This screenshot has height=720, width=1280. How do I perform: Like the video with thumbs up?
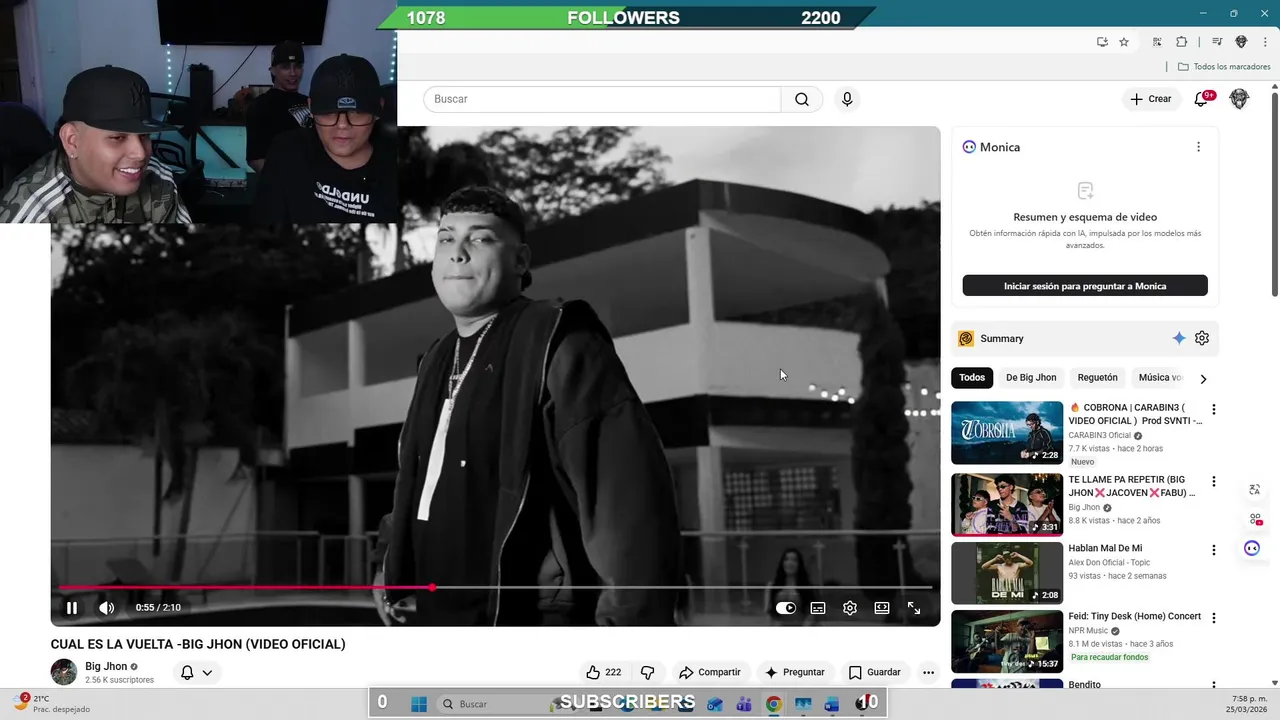(603, 672)
